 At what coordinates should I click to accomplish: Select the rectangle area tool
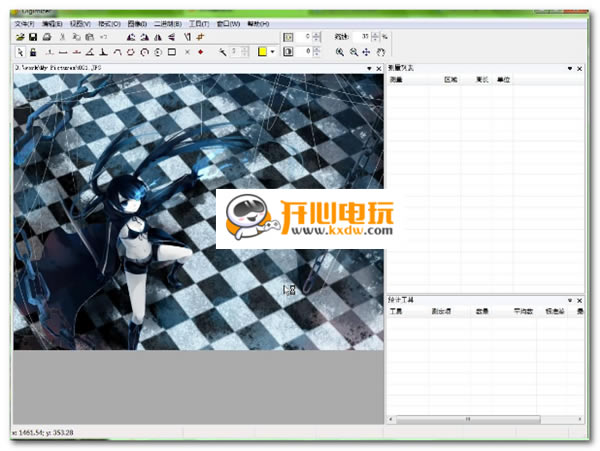[x=172, y=52]
